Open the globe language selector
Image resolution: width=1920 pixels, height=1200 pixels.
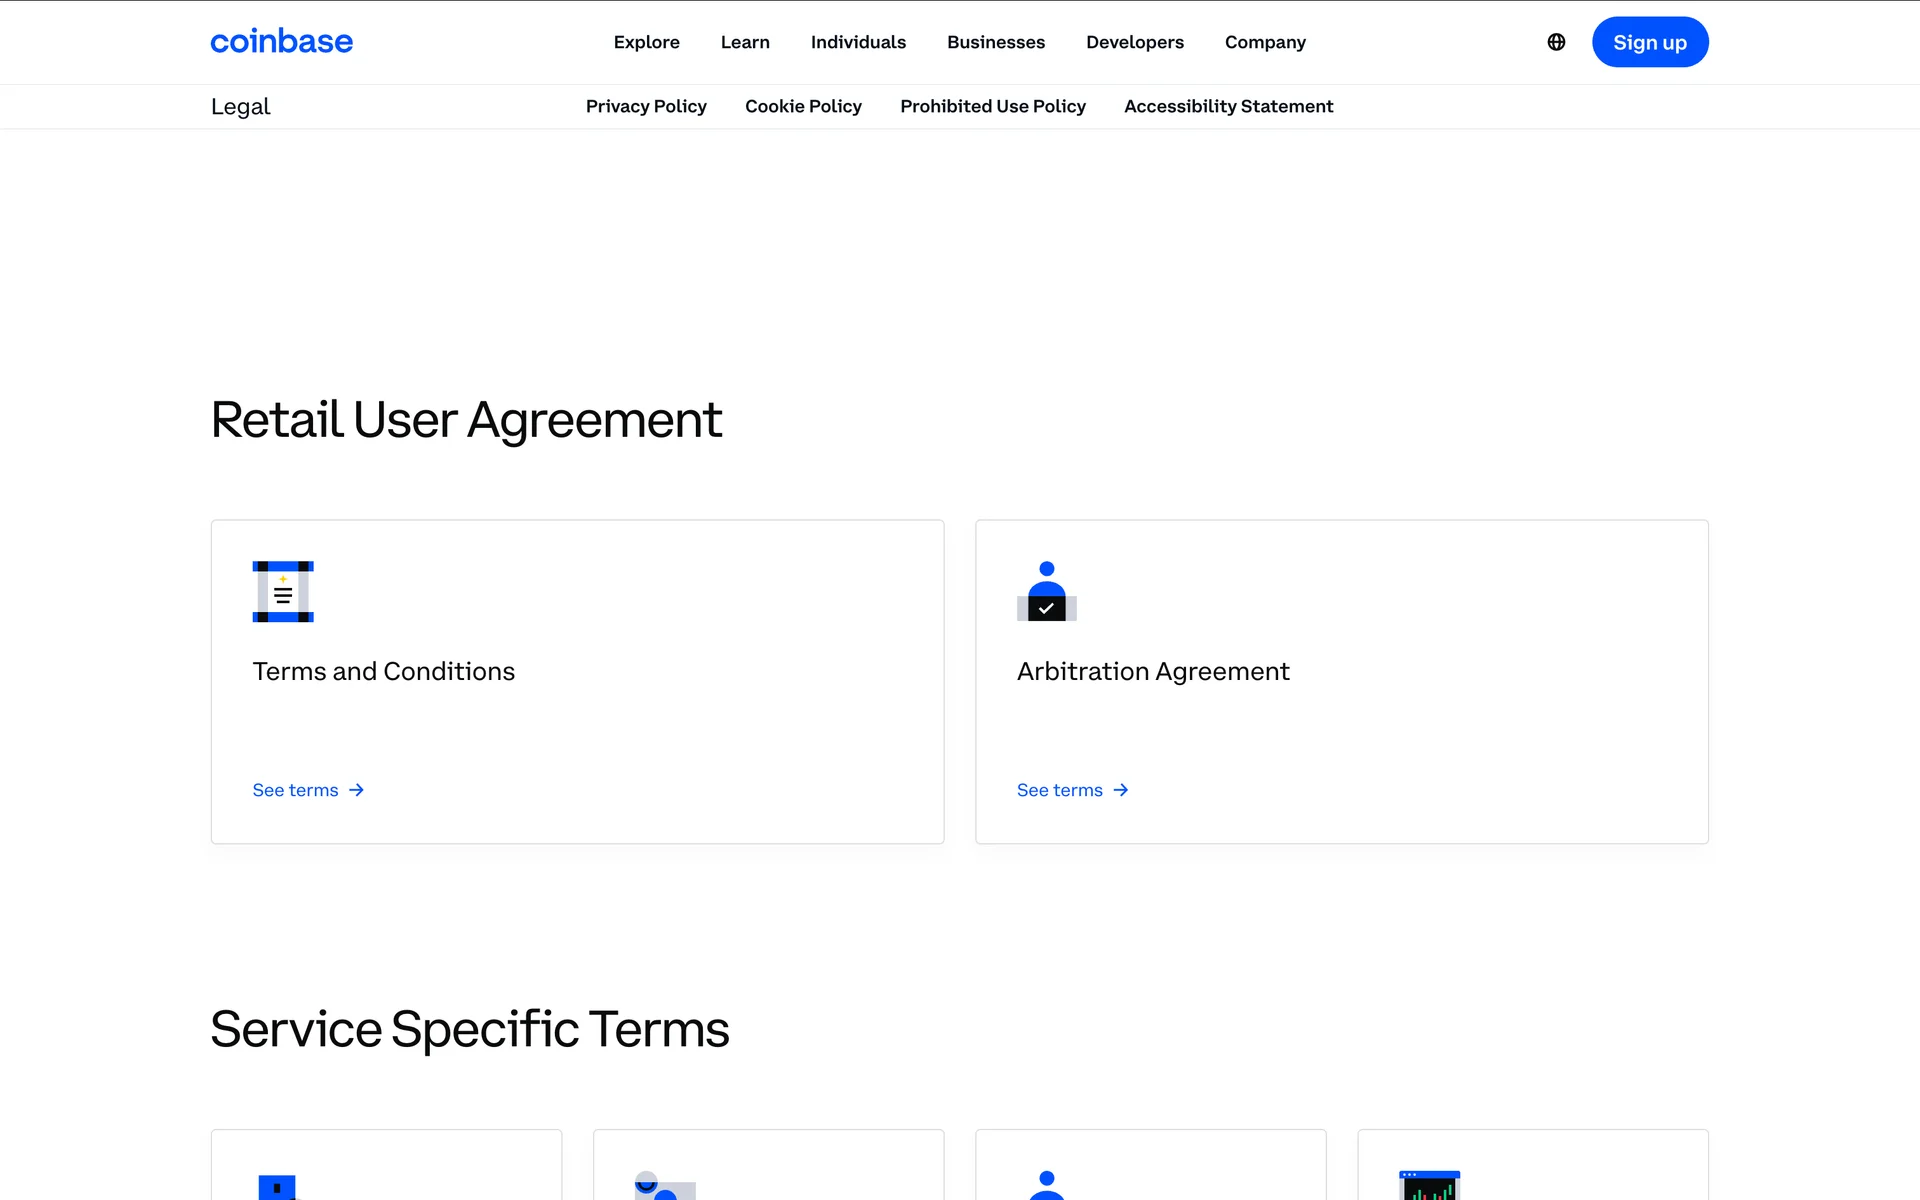coord(1556,42)
